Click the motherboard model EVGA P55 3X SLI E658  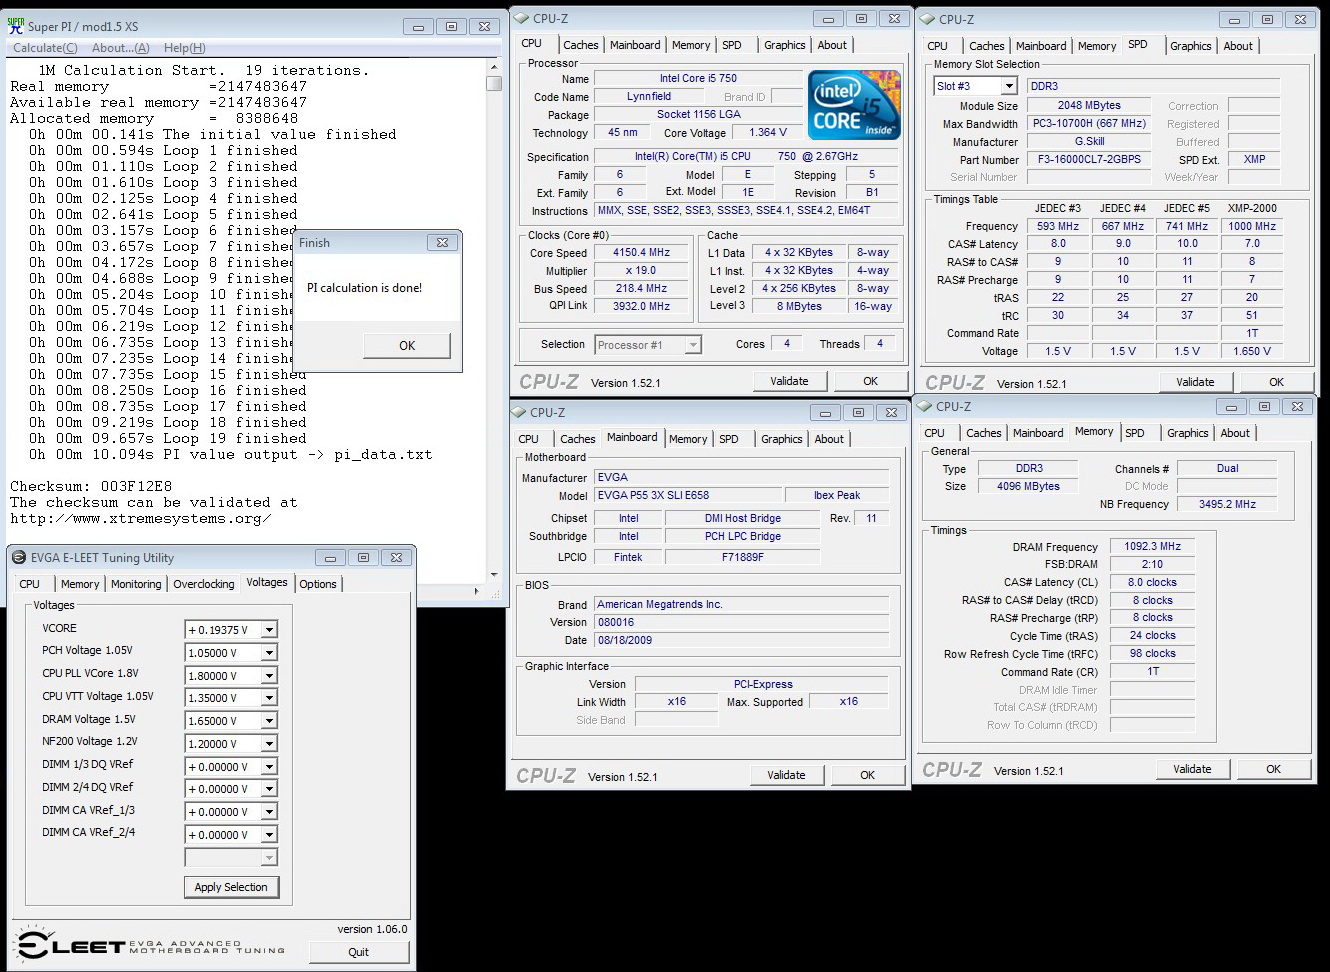tap(687, 496)
